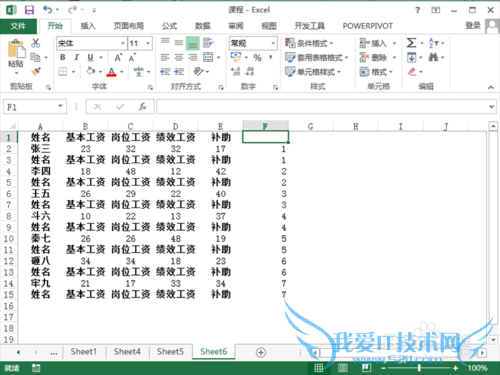Screen dimensions: 500x375
Task: Apply percent style
Action: tap(257, 58)
